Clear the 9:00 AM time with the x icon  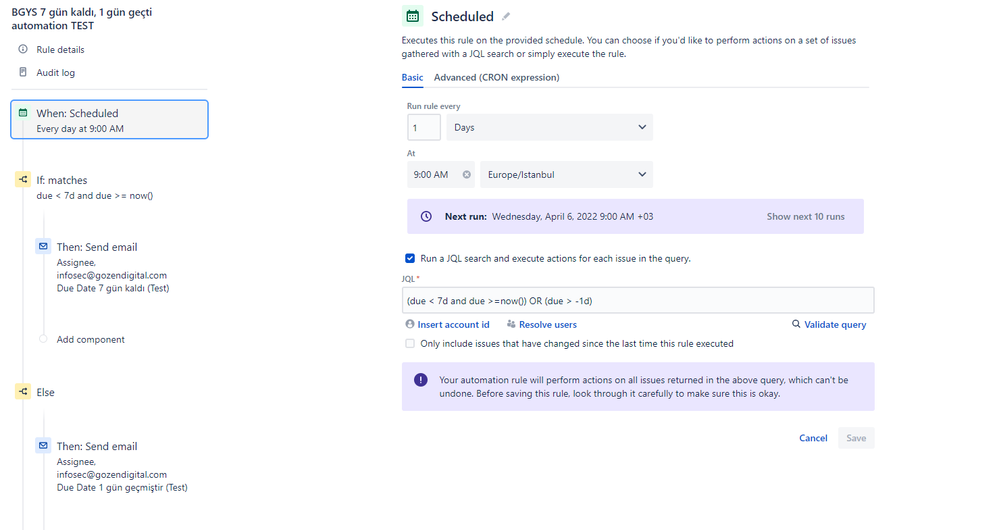(466, 175)
